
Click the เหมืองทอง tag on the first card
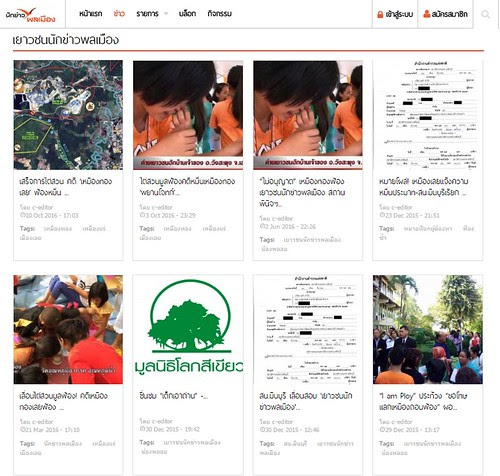pyautogui.click(x=58, y=229)
